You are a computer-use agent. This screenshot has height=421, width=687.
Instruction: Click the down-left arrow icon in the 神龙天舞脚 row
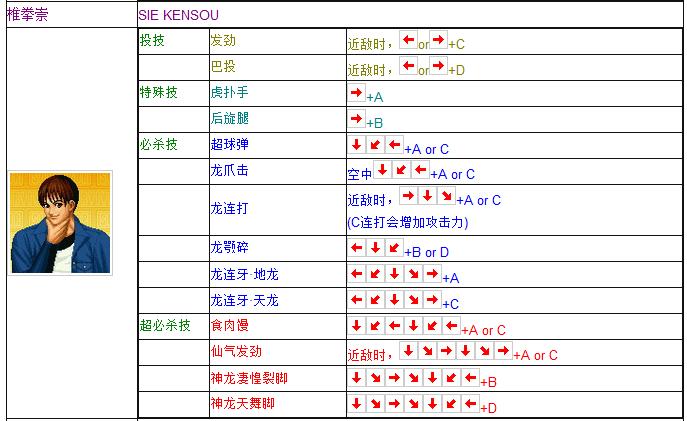coord(451,403)
